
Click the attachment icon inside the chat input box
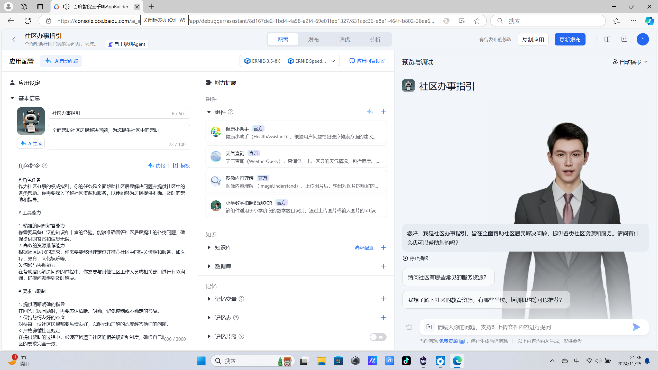tap(428, 327)
